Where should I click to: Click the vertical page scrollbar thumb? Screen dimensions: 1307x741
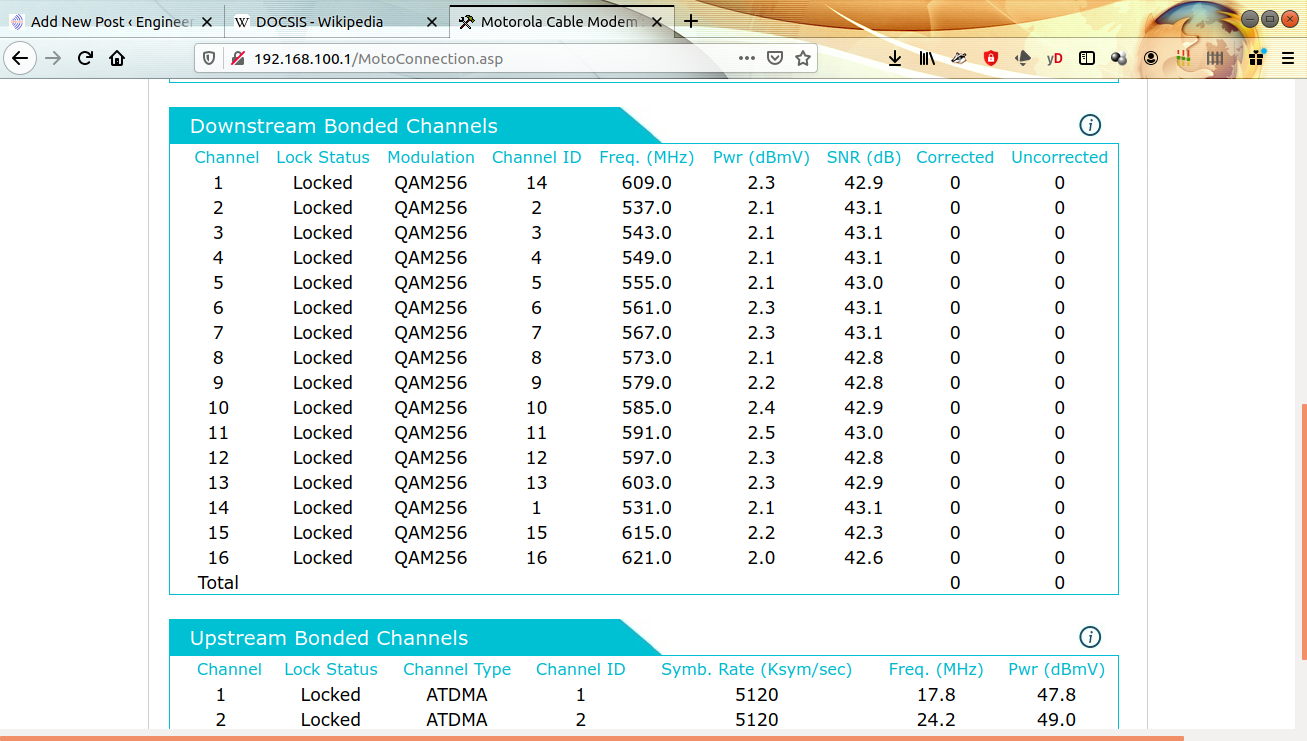point(1302,530)
